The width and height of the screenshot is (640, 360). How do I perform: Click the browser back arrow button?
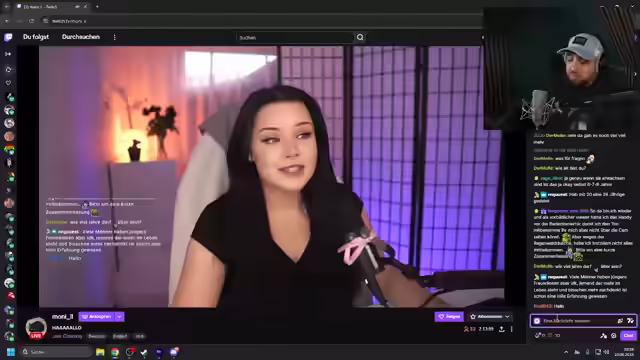[x=7, y=21]
